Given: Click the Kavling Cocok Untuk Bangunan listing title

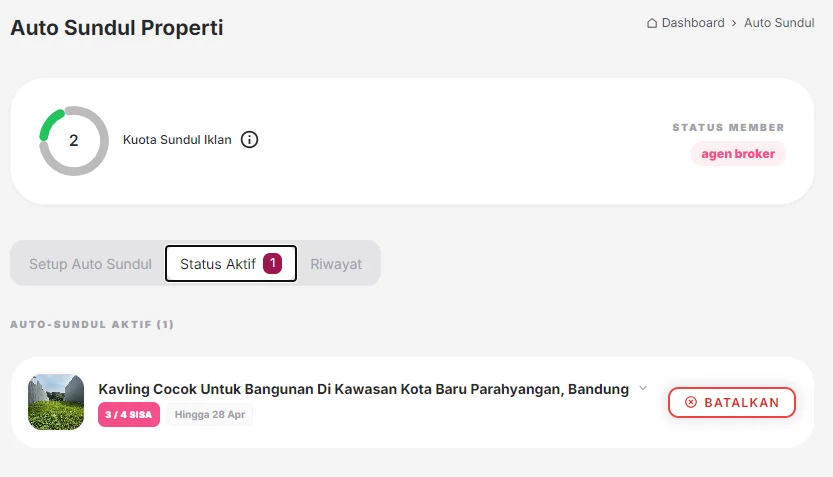Looking at the screenshot, I should [x=363, y=389].
